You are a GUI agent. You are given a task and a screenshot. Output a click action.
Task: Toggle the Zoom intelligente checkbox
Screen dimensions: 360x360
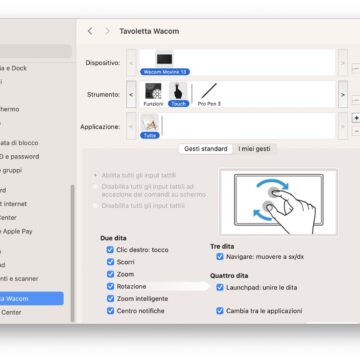coord(110,299)
